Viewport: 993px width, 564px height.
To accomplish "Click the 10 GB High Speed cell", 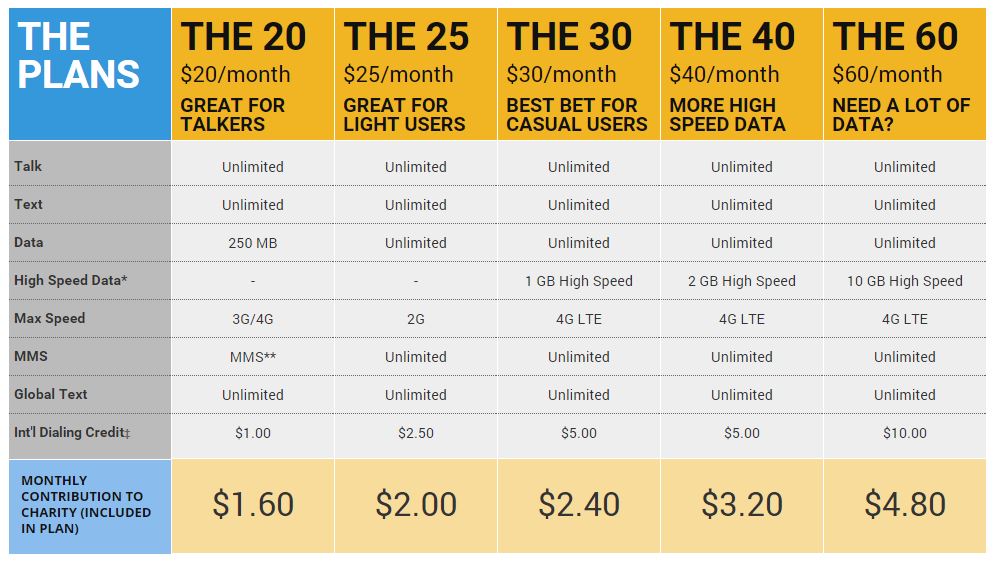I will (x=905, y=281).
